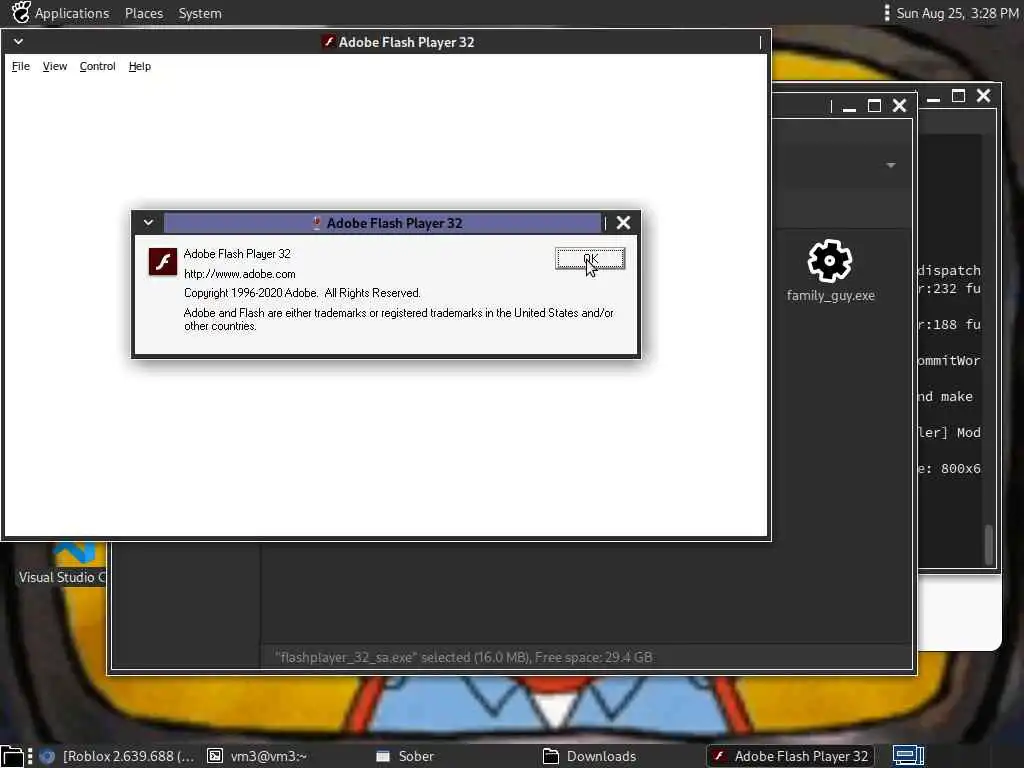This screenshot has height=768, width=1024.
Task: Open the main Flash Player window menu chevron
Action: 18,42
